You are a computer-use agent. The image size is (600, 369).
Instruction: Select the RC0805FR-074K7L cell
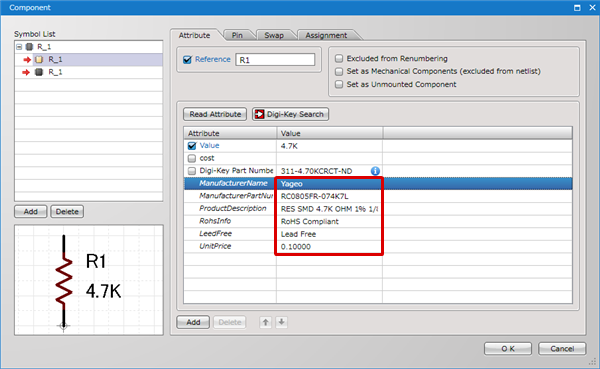tap(329, 196)
